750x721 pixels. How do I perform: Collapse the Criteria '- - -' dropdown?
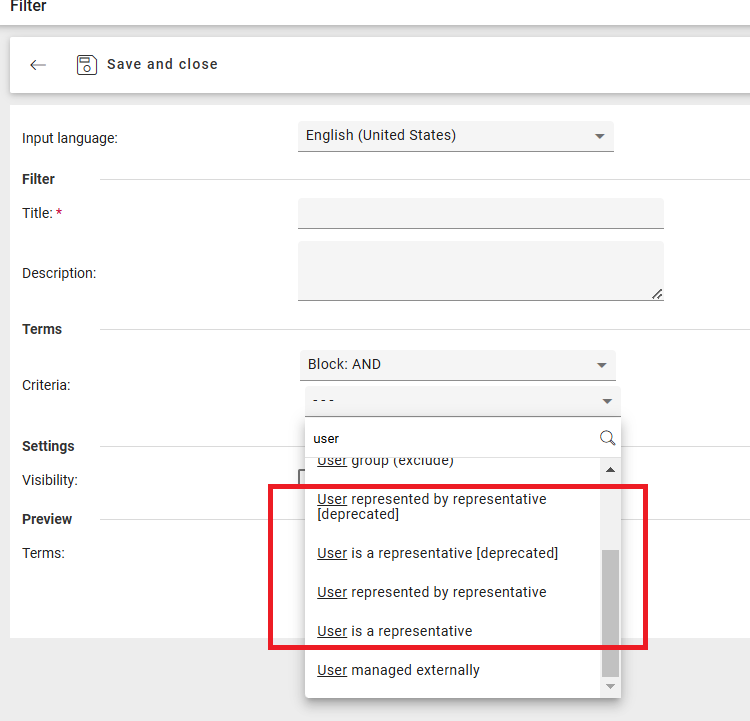[462, 401]
